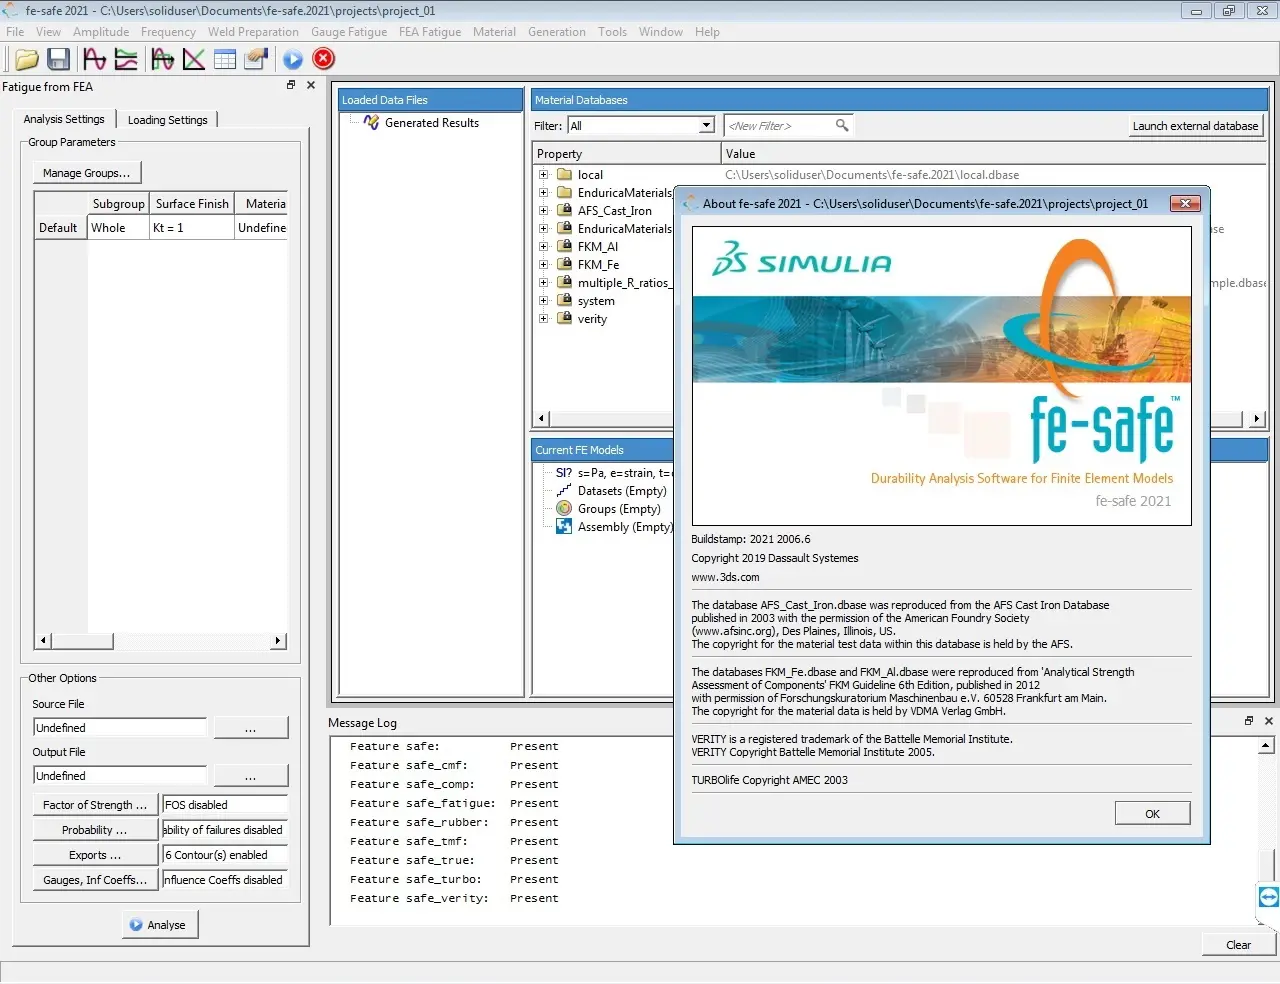Expand the verity database node

pos(544,319)
